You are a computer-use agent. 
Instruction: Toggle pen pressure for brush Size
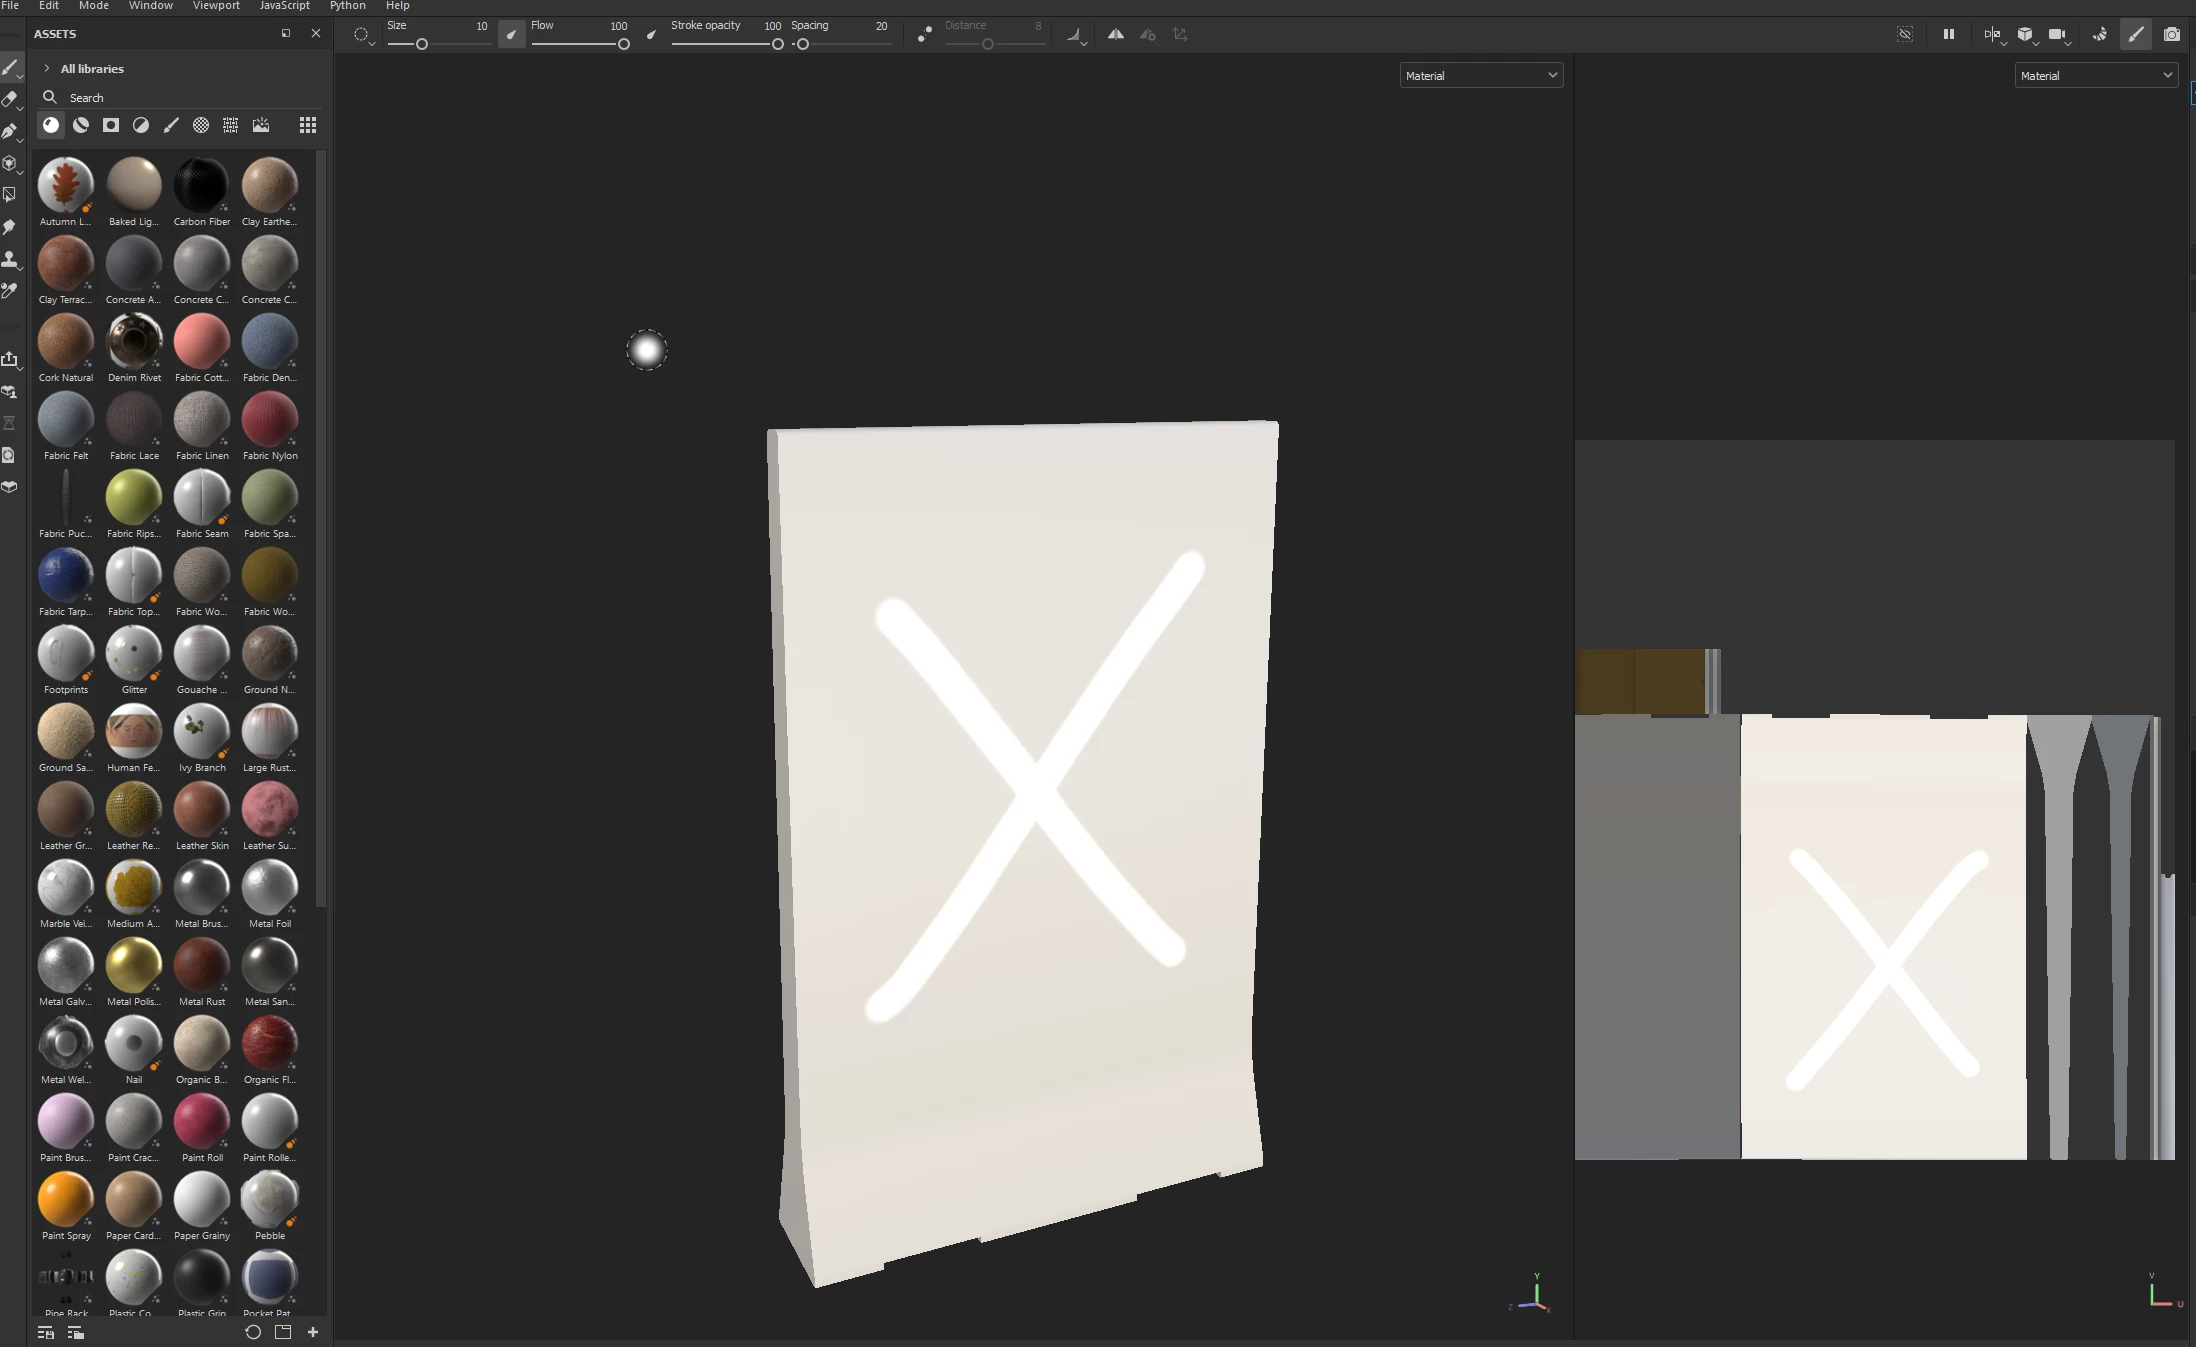point(511,35)
